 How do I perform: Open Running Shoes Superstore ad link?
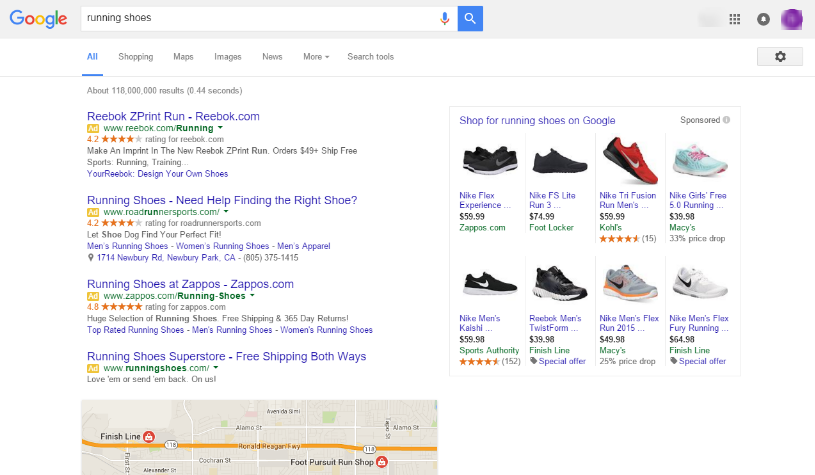point(227,357)
